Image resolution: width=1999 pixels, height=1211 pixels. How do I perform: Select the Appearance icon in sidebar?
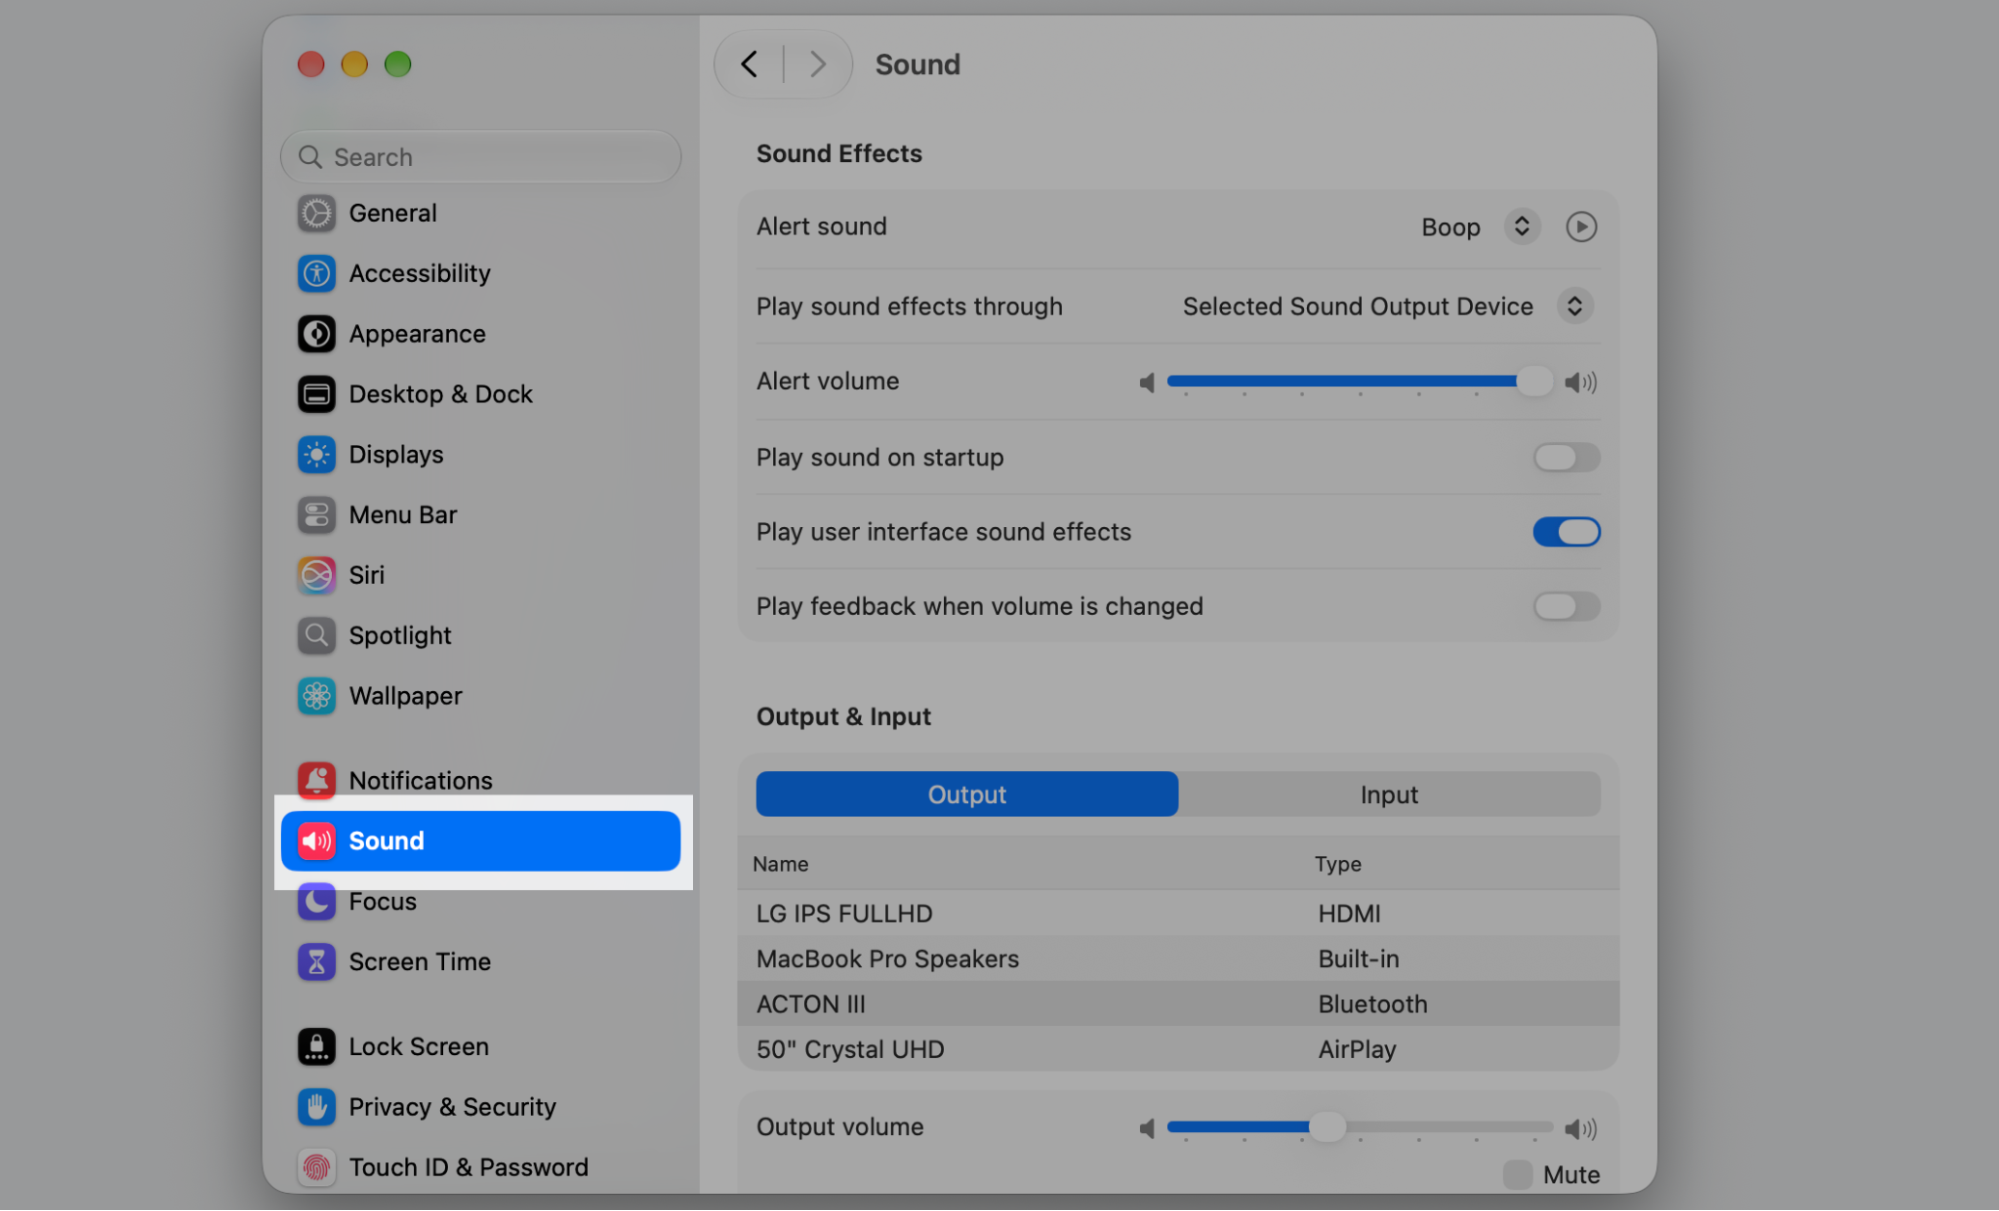(x=316, y=334)
